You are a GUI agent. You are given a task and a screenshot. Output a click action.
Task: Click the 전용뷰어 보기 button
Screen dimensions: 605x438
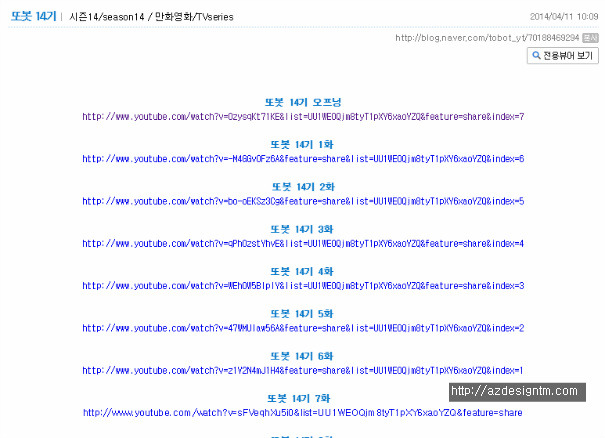click(x=563, y=56)
